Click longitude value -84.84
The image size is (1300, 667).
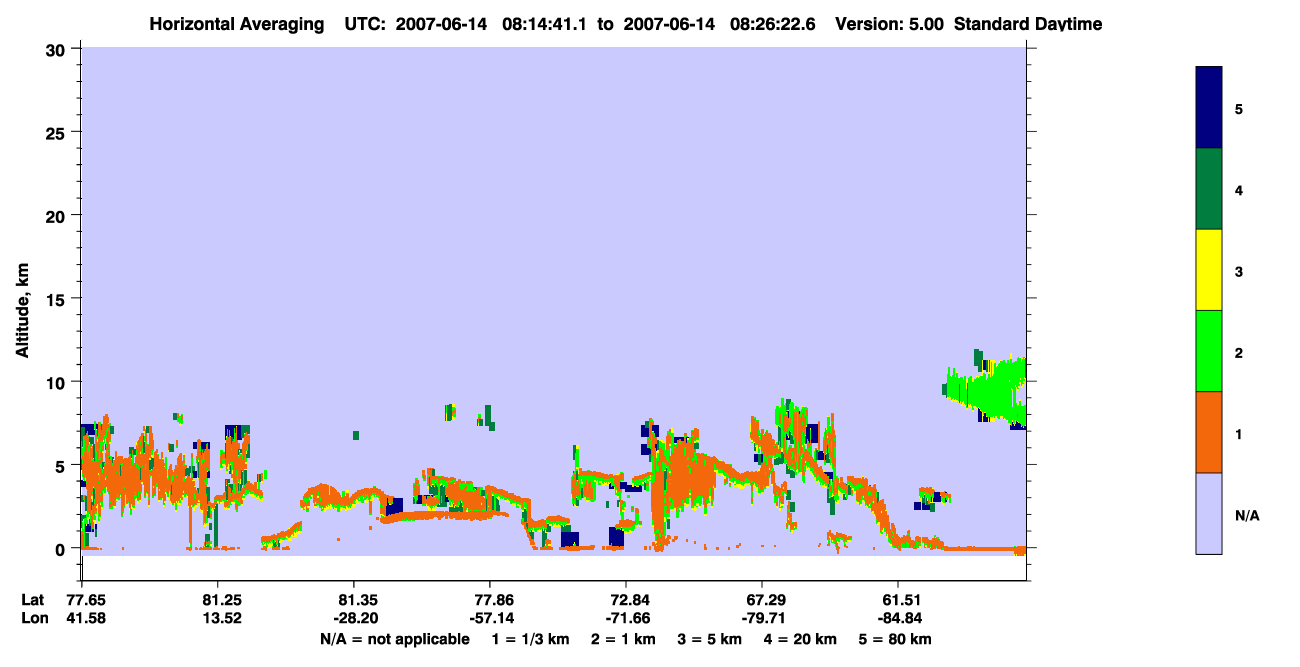[x=898, y=618]
